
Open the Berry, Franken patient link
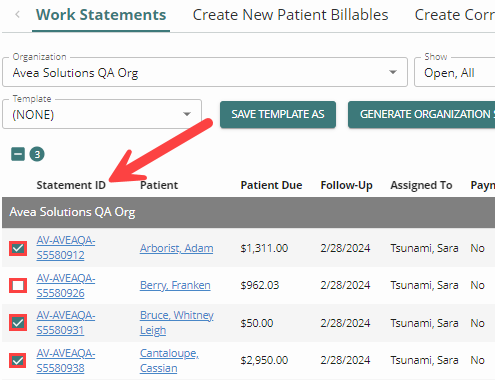175,285
